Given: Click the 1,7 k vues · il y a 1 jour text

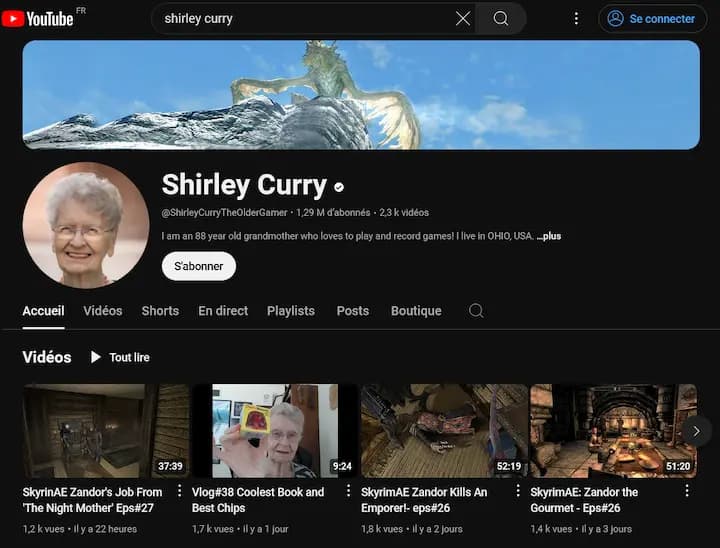Looking at the screenshot, I should (240, 529).
